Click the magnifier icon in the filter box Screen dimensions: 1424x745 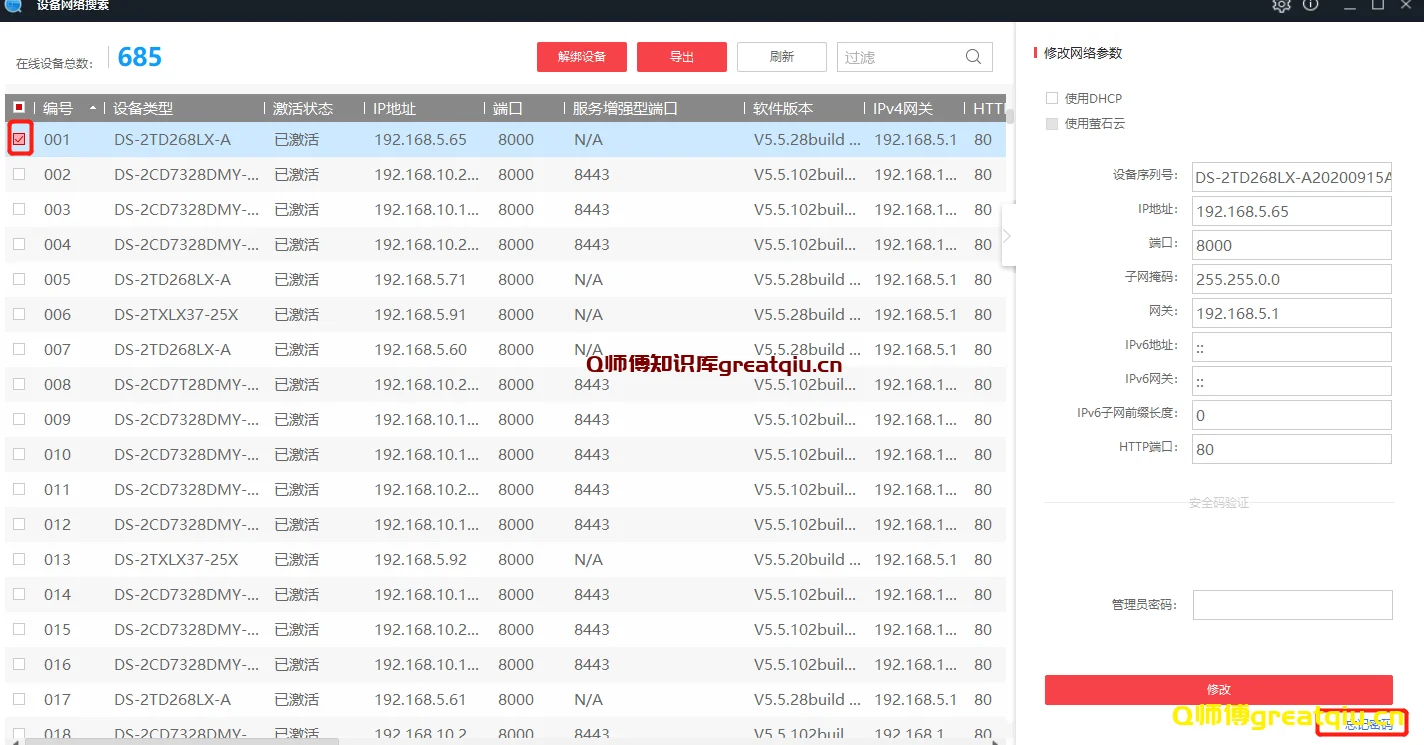[972, 57]
